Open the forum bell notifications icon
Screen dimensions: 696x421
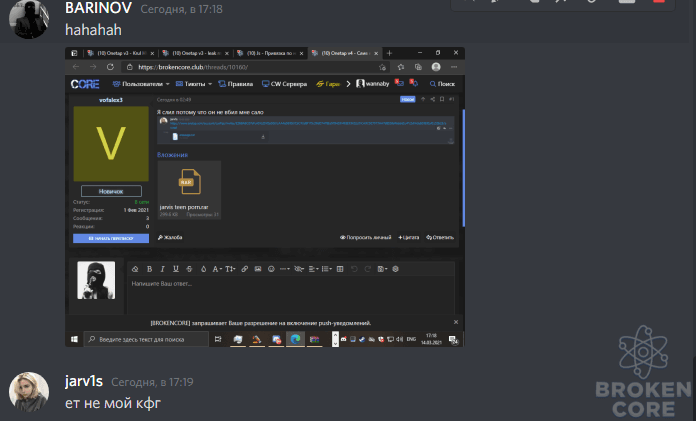414,83
